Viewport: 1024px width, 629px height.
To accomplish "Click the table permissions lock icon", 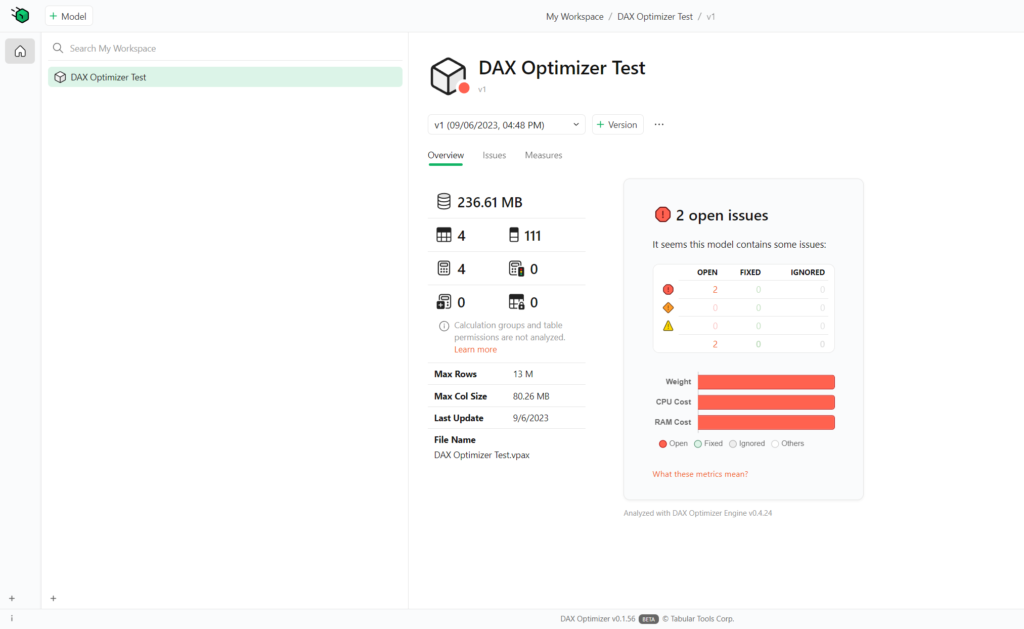I will point(517,302).
